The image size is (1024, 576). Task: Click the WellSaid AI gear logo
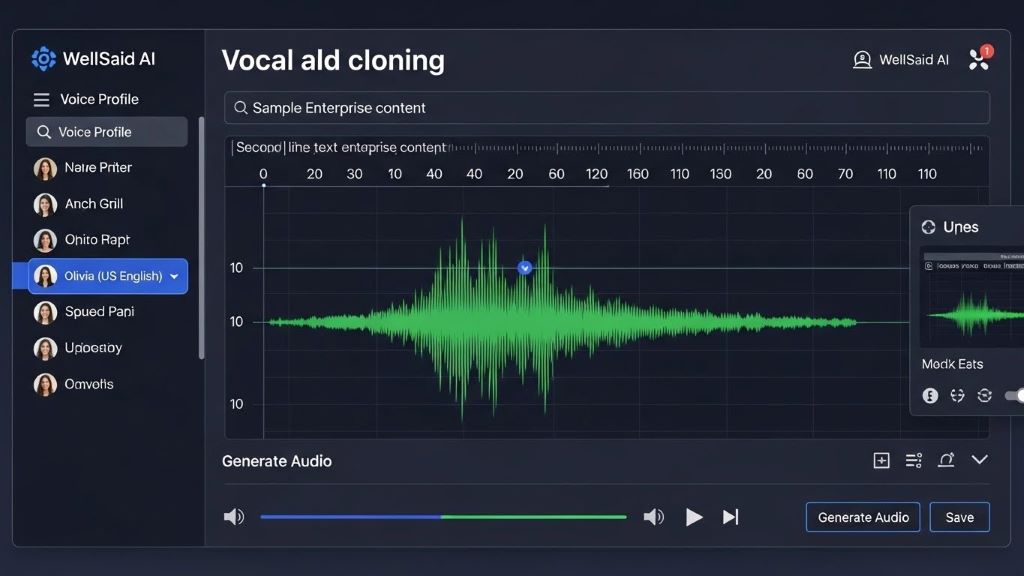click(44, 59)
